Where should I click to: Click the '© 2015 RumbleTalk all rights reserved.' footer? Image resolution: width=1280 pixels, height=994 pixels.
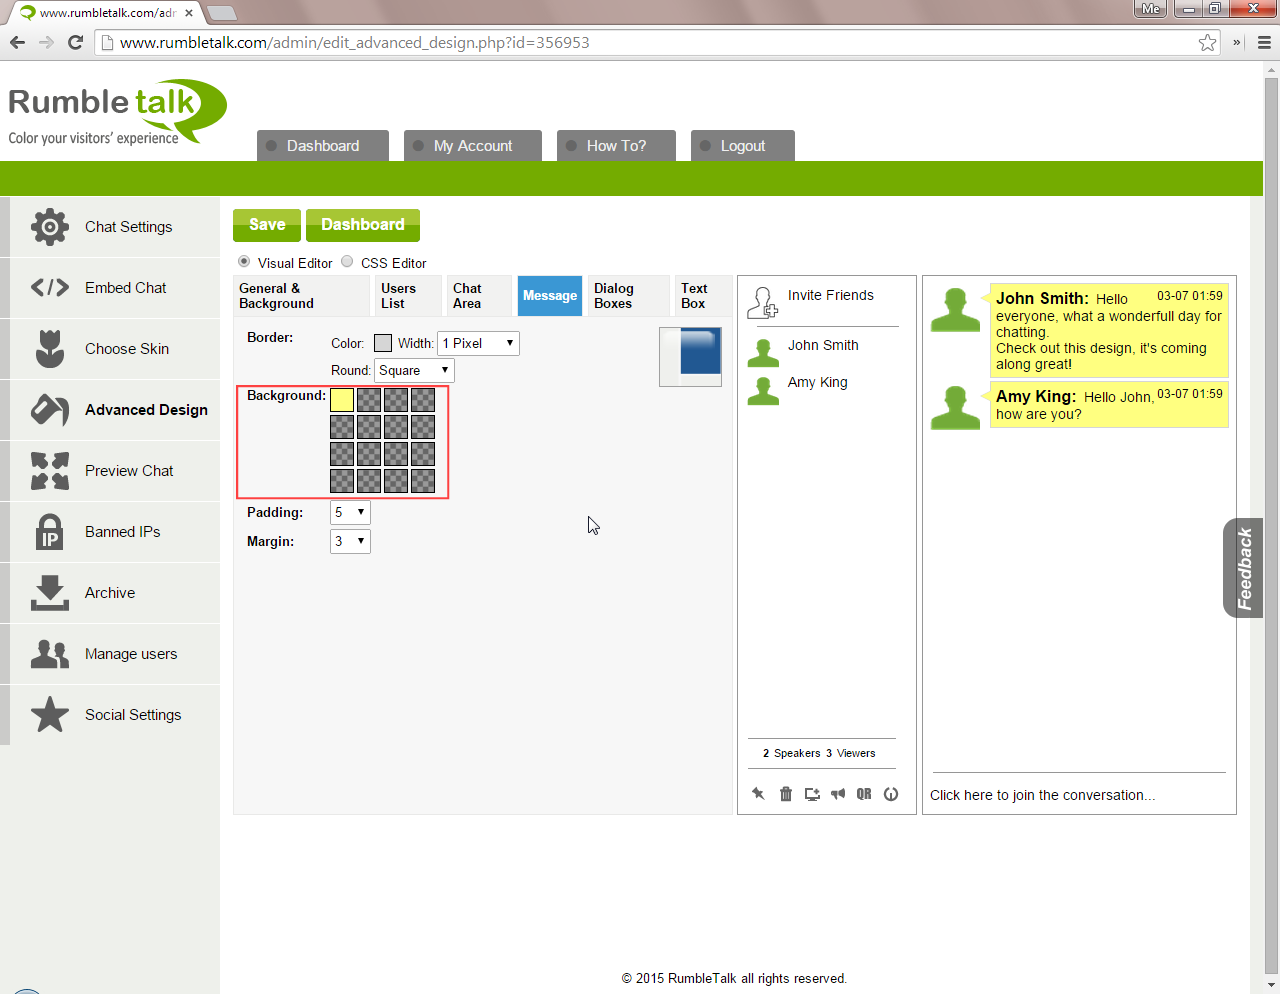pyautogui.click(x=734, y=978)
